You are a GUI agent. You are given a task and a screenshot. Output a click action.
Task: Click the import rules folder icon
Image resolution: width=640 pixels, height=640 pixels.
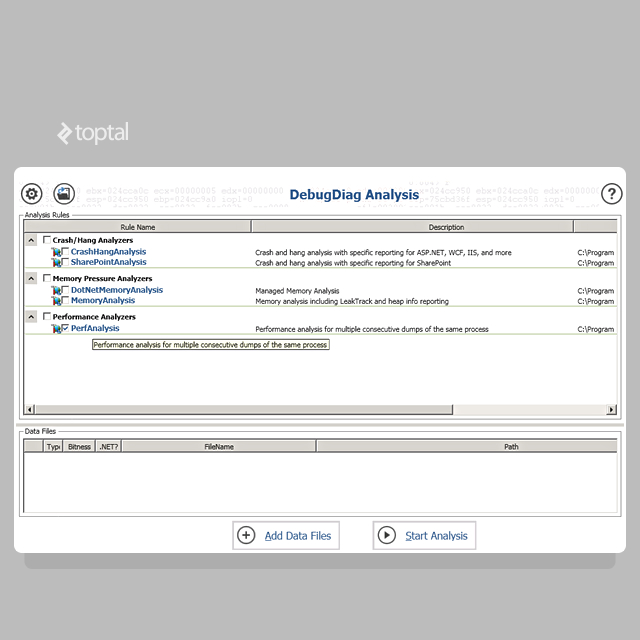pos(64,193)
